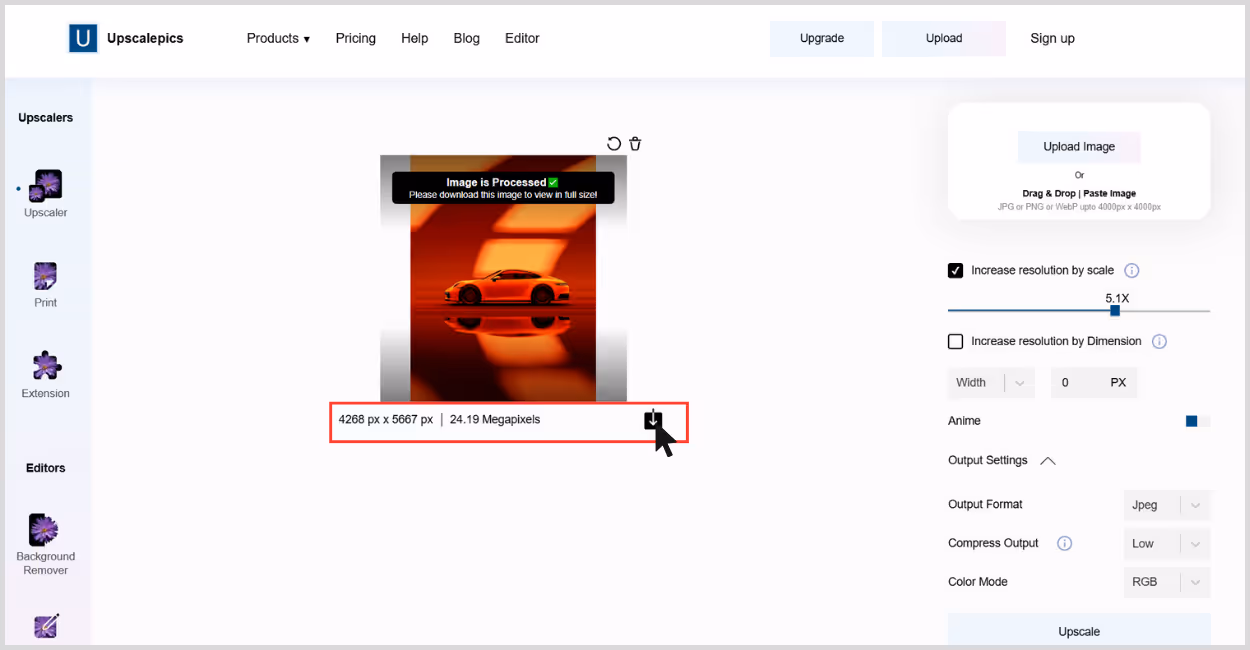Open the Color Mode RGB dropdown
This screenshot has height=650, width=1250.
tap(1167, 582)
